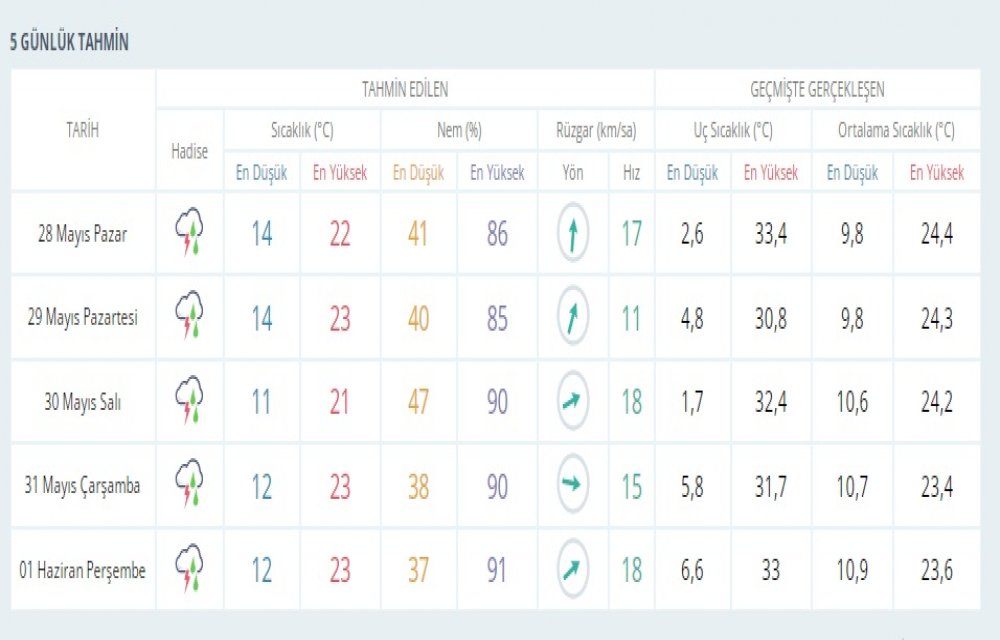The height and width of the screenshot is (640, 1000).
Task: Click the thunderstorm icon for 28 Mayıs Pazar
Action: click(x=189, y=233)
